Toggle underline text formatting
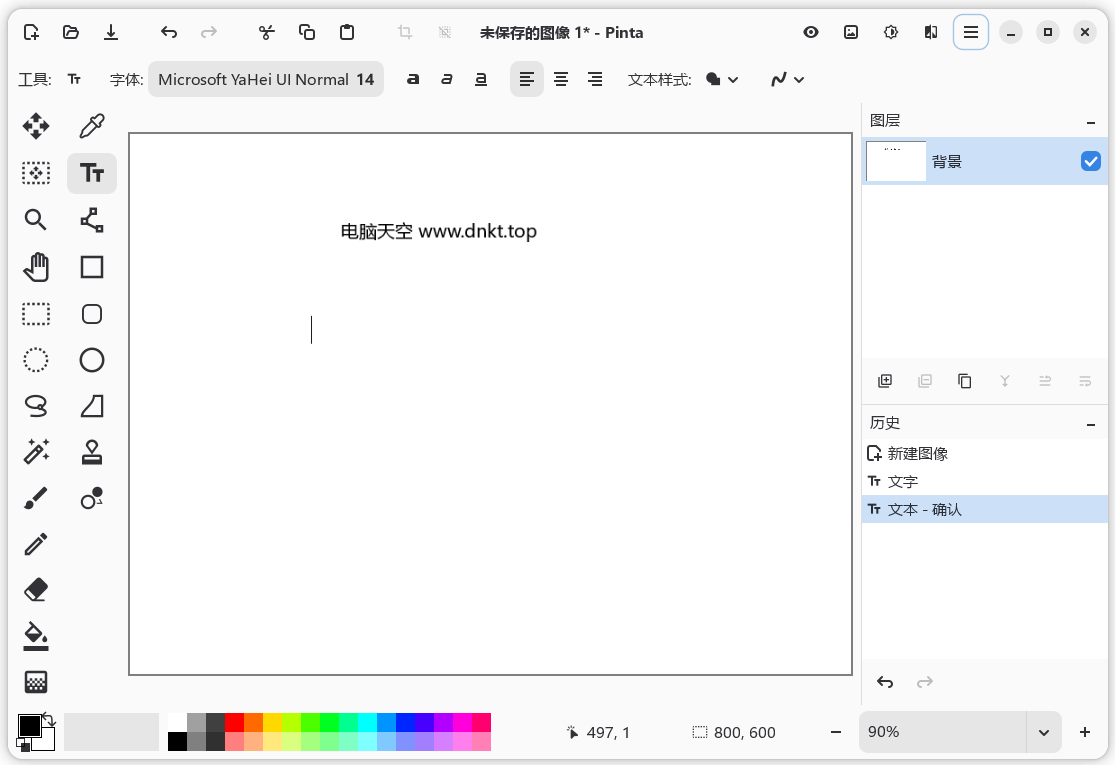Image resolution: width=1115 pixels, height=765 pixels. [x=481, y=79]
